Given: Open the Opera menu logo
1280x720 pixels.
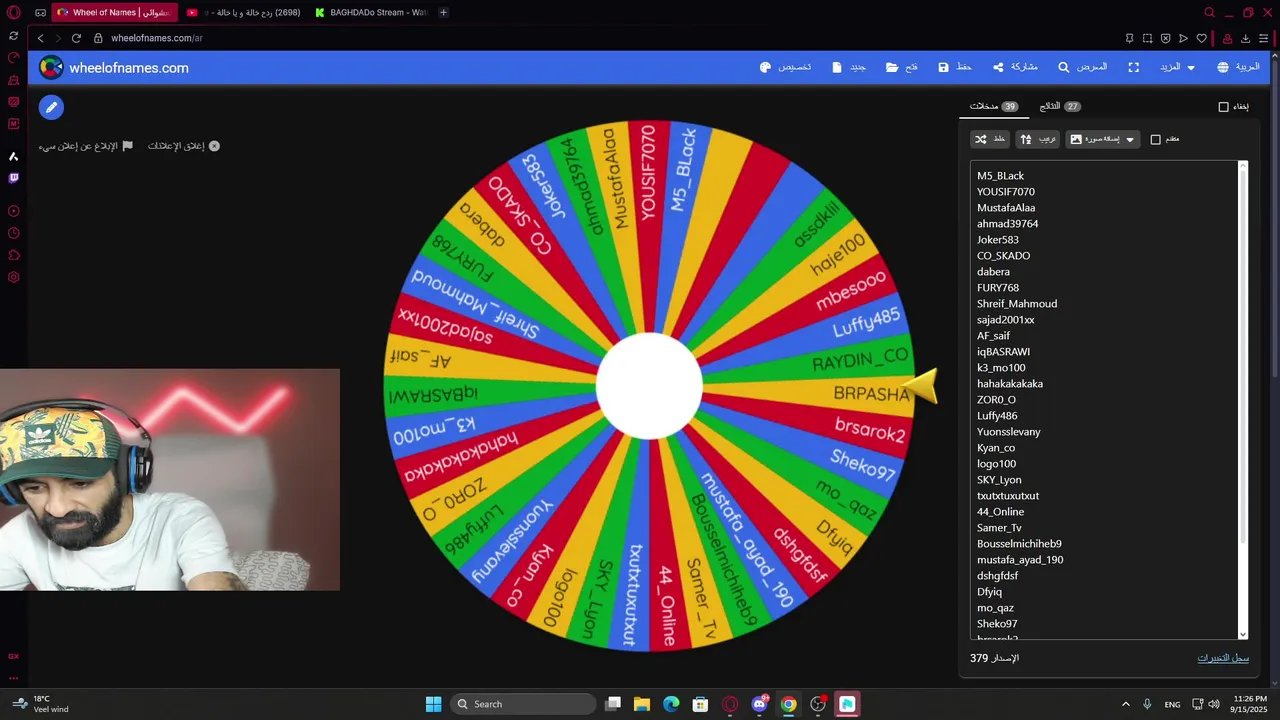Looking at the screenshot, I should point(13,13).
